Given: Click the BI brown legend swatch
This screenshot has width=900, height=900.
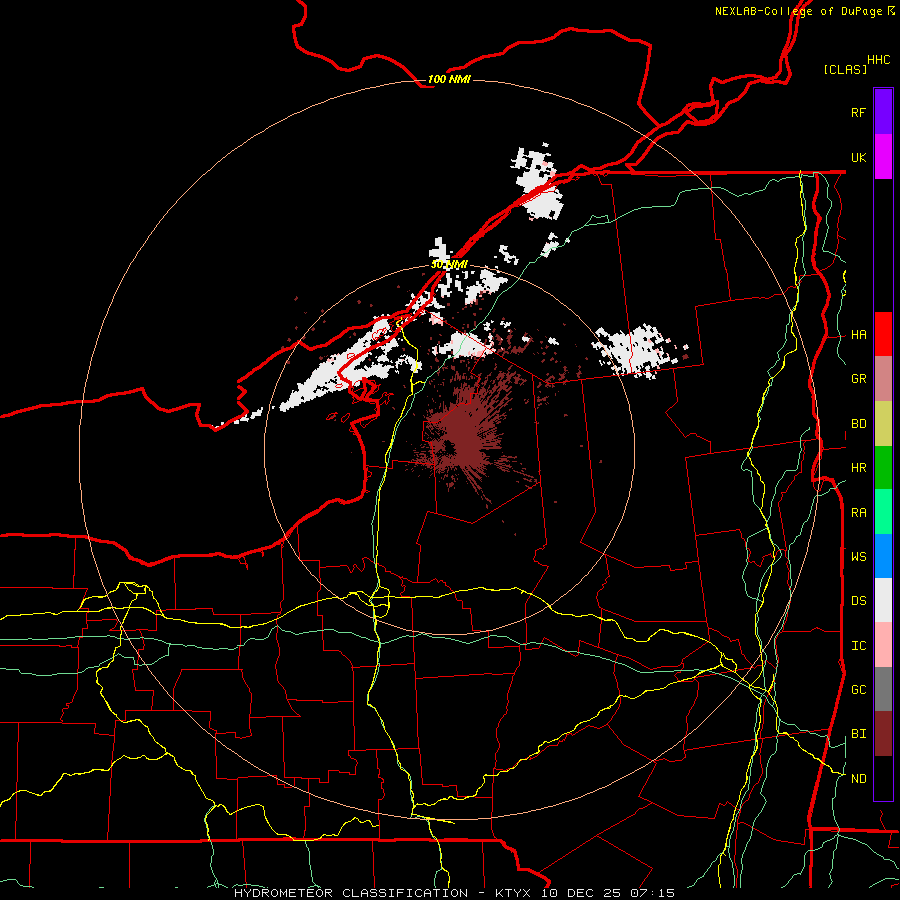Looking at the screenshot, I should pyautogui.click(x=883, y=734).
